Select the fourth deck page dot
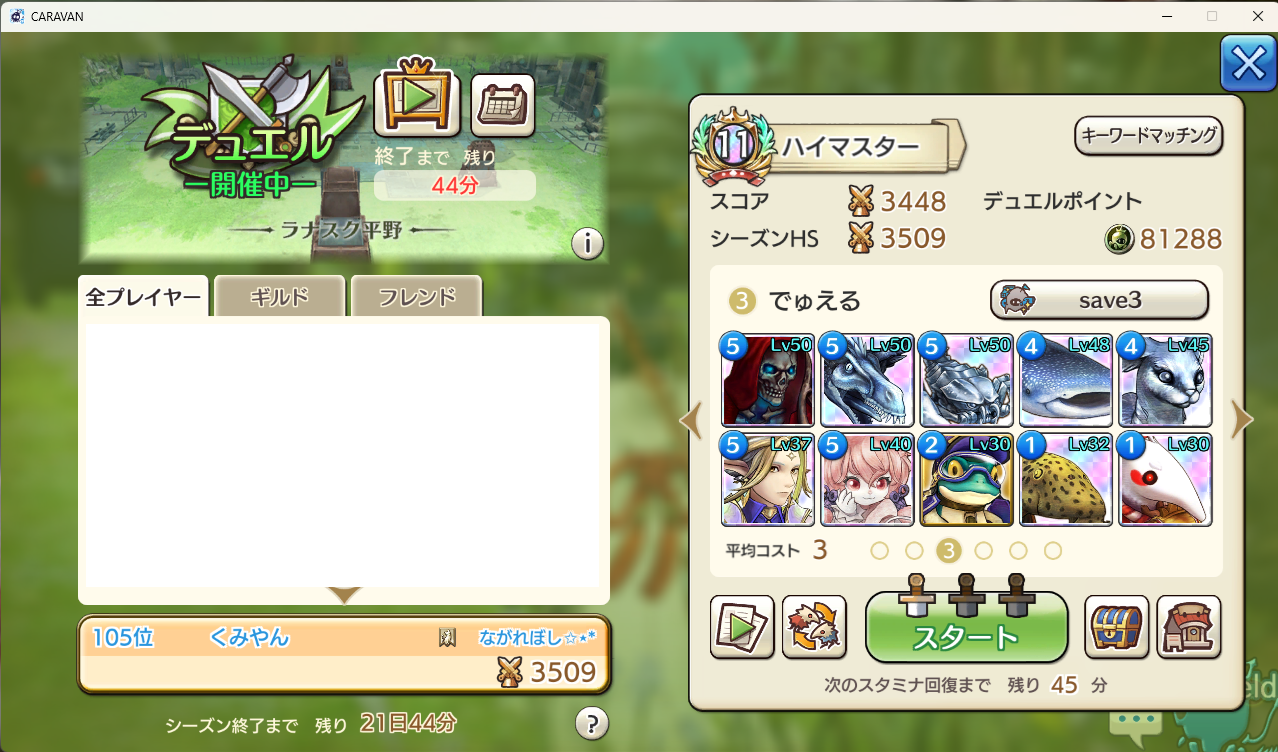The image size is (1278, 752). (983, 551)
